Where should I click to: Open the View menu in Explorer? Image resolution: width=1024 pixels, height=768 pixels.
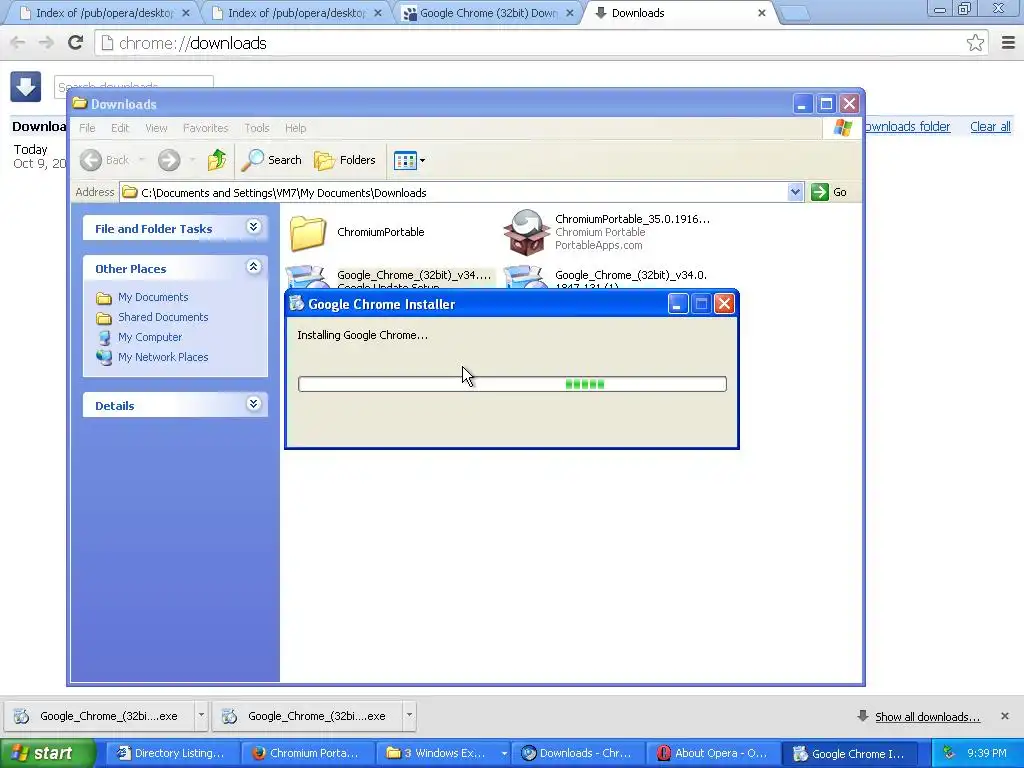coord(156,128)
